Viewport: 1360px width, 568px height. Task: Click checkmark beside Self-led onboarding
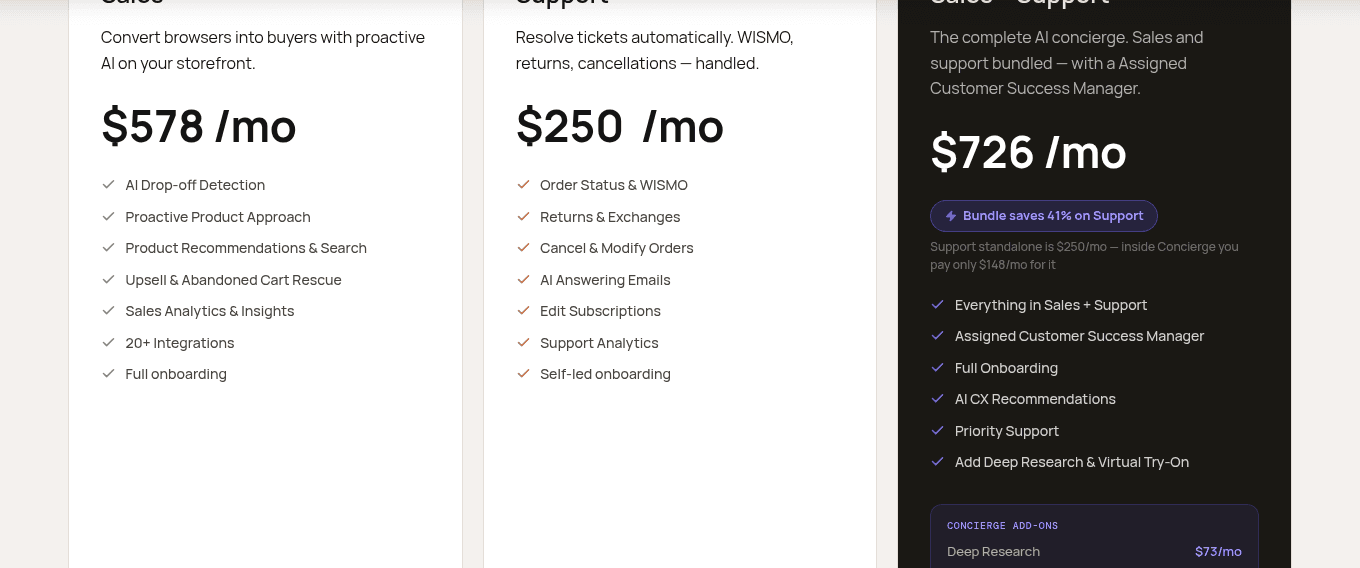(x=523, y=373)
